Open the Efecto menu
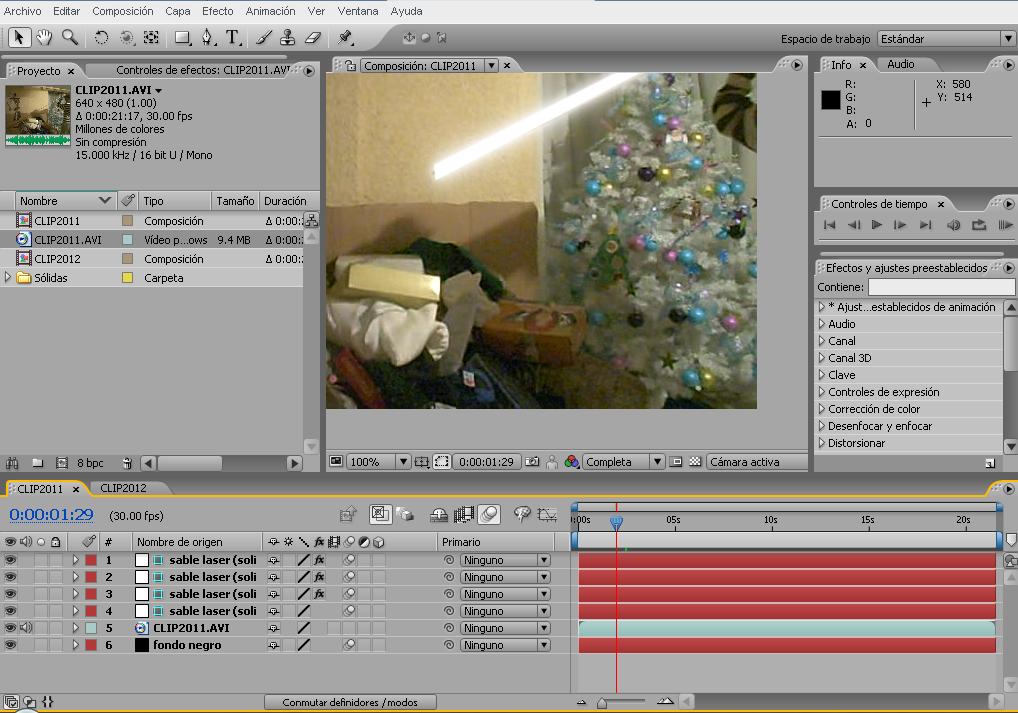The image size is (1018, 713). tap(217, 11)
